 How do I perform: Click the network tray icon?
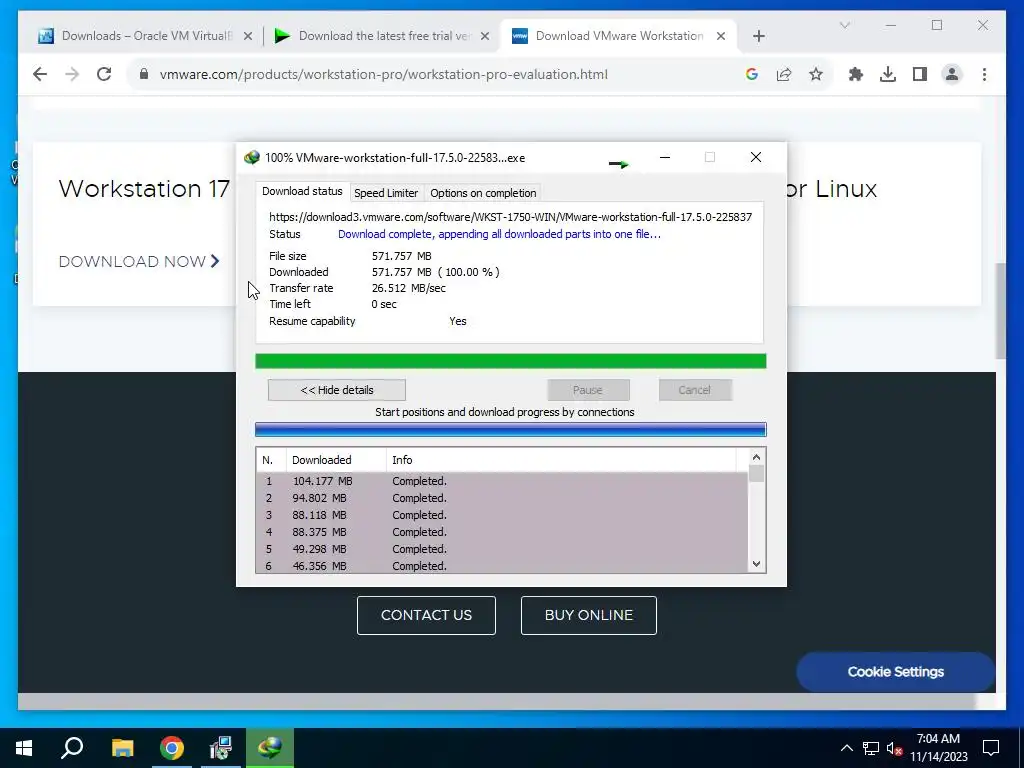pyautogui.click(x=871, y=748)
